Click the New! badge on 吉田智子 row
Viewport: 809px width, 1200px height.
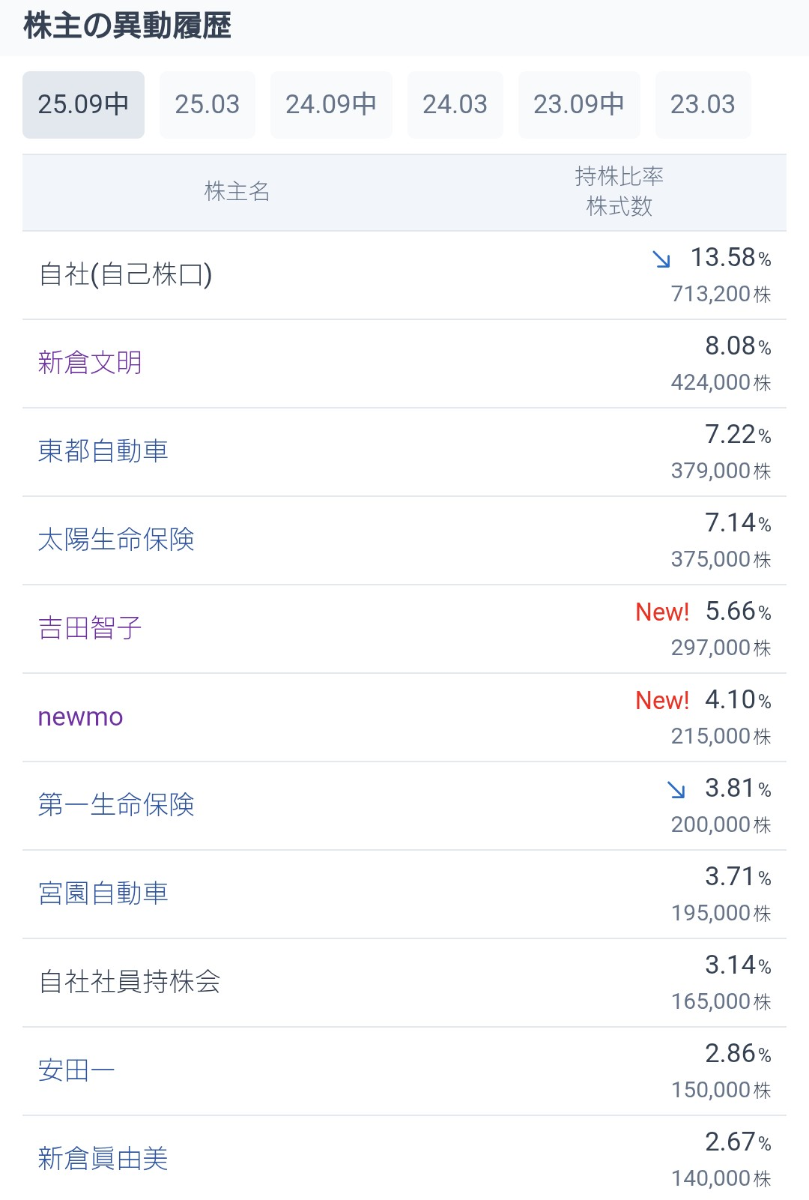pyautogui.click(x=662, y=612)
